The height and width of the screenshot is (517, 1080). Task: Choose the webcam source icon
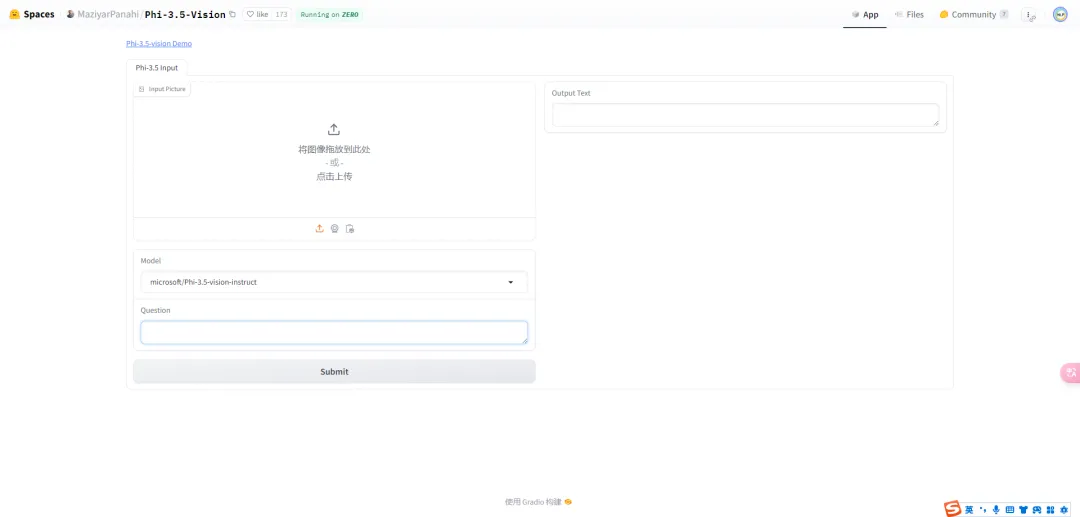[x=335, y=229]
